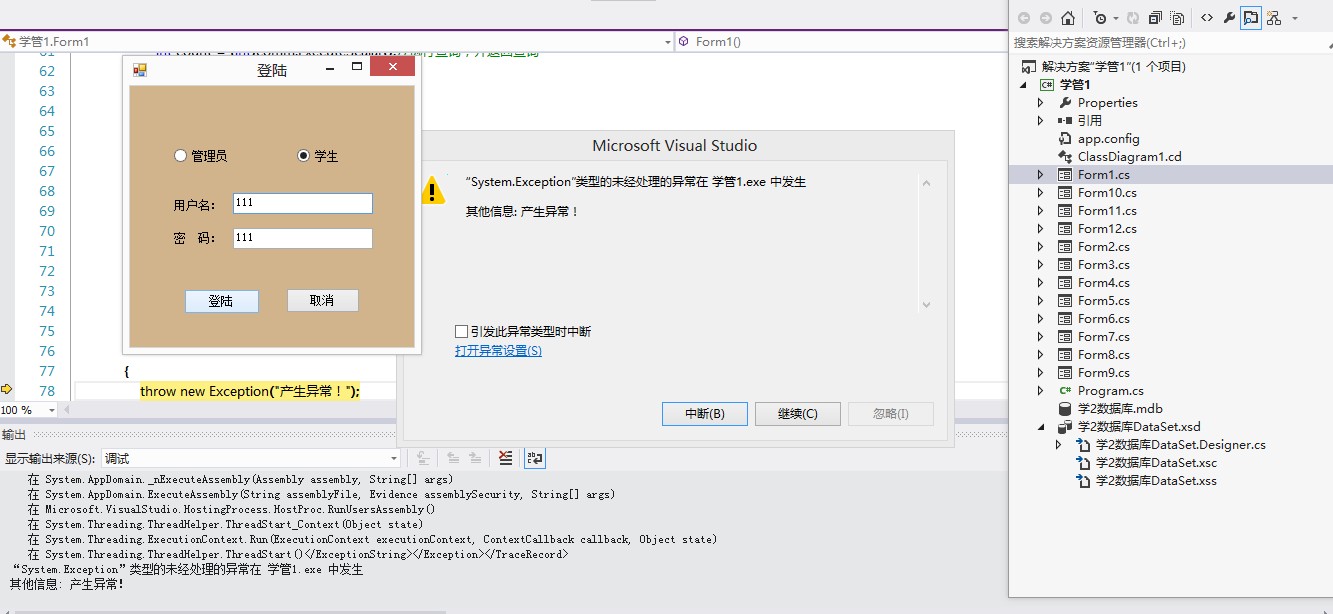Click the Properties wrench icon in the tree
Image resolution: width=1333 pixels, height=614 pixels.
click(x=1066, y=103)
